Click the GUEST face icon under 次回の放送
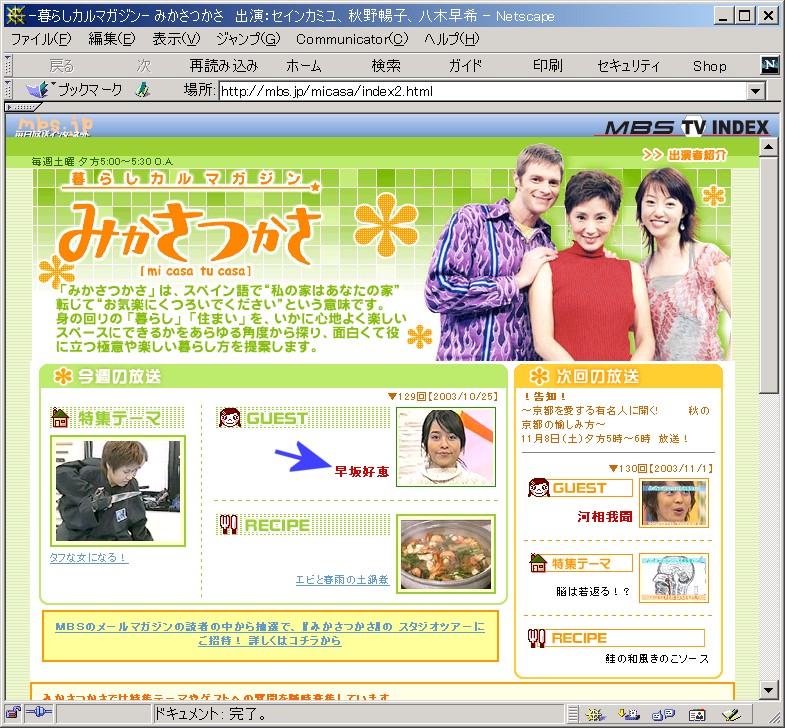 click(x=539, y=487)
